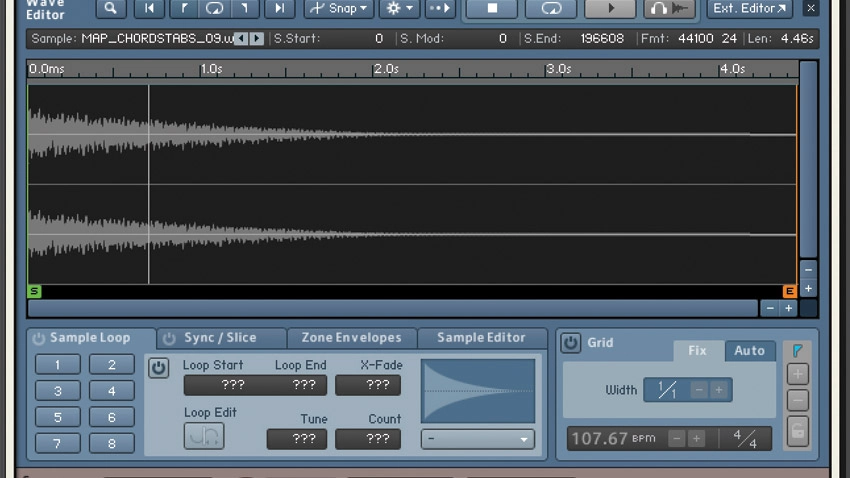Click the orange E end marker
The width and height of the screenshot is (850, 478).
[x=790, y=292]
